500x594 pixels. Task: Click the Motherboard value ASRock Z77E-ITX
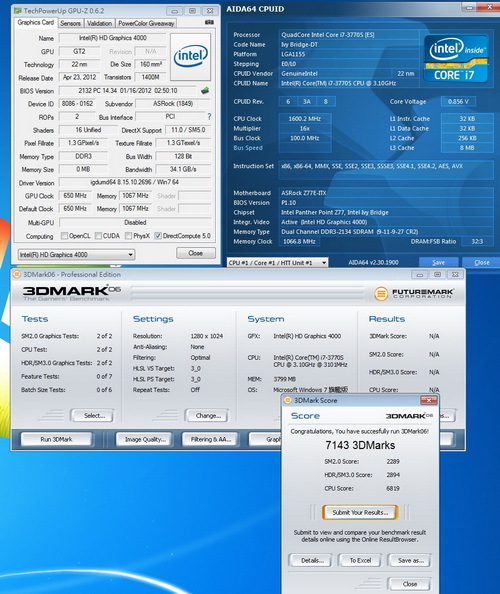(386, 193)
